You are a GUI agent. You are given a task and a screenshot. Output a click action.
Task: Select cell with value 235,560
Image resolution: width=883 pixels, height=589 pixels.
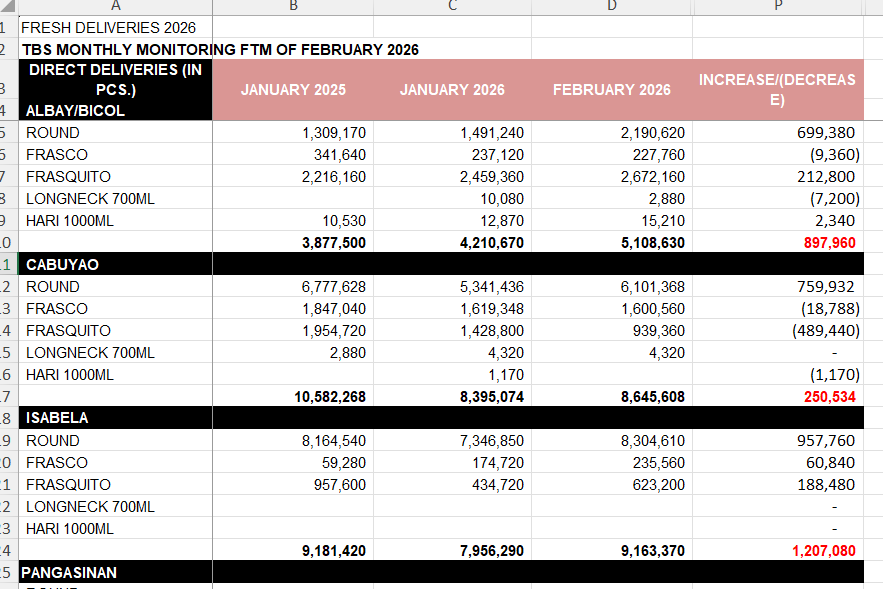612,462
